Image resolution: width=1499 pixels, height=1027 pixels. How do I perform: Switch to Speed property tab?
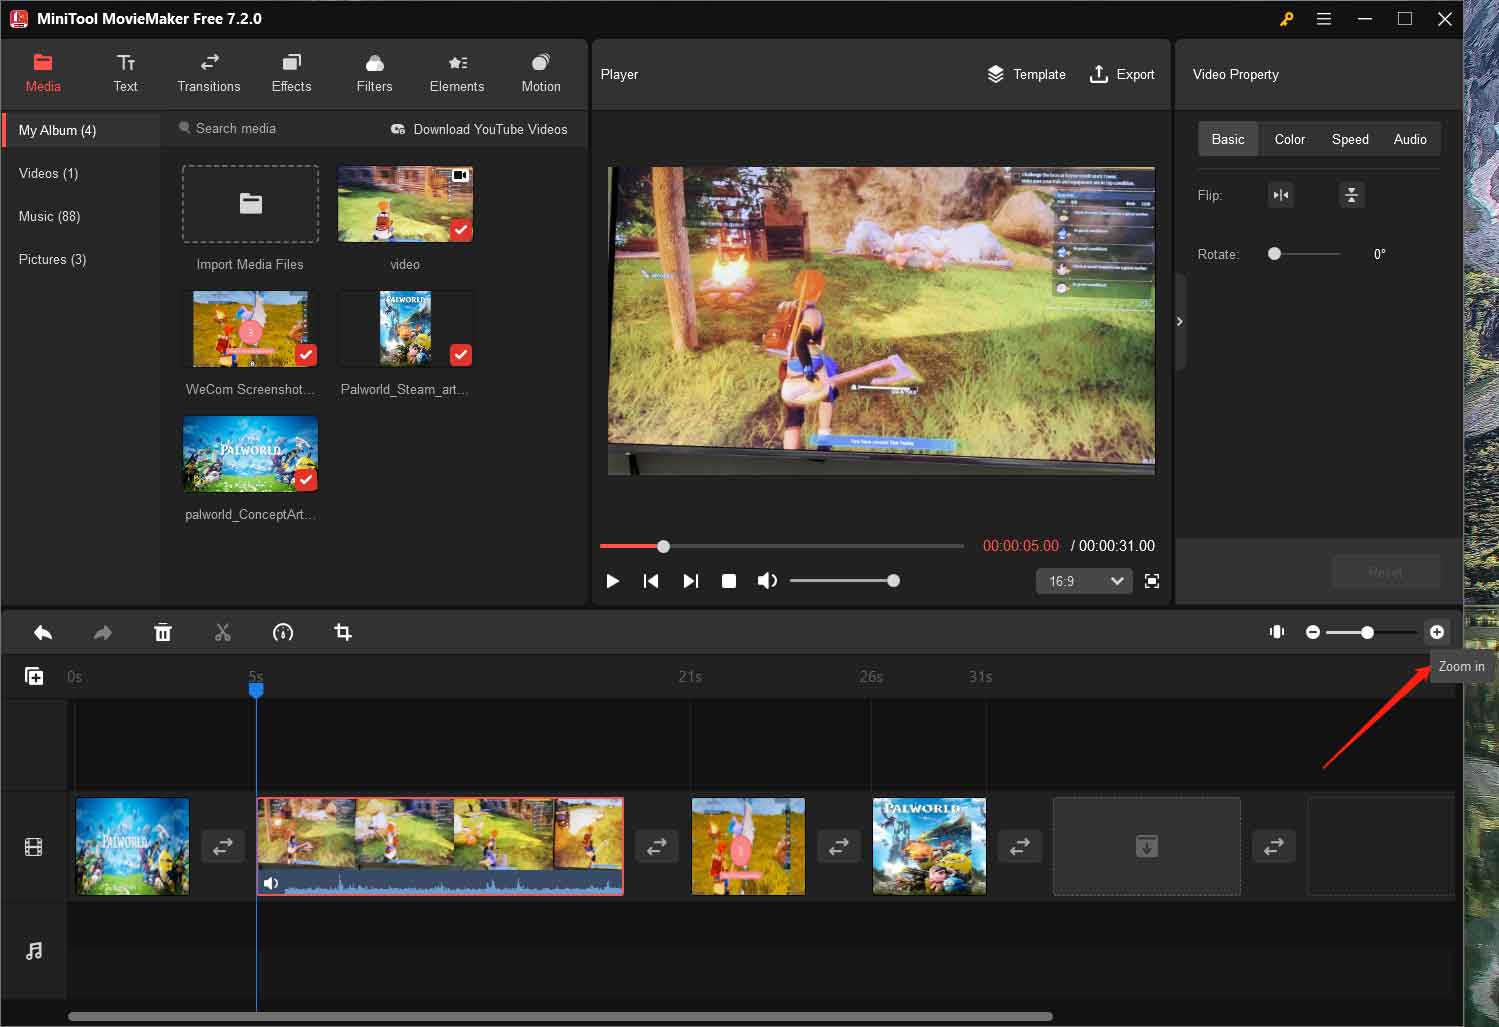click(1350, 139)
